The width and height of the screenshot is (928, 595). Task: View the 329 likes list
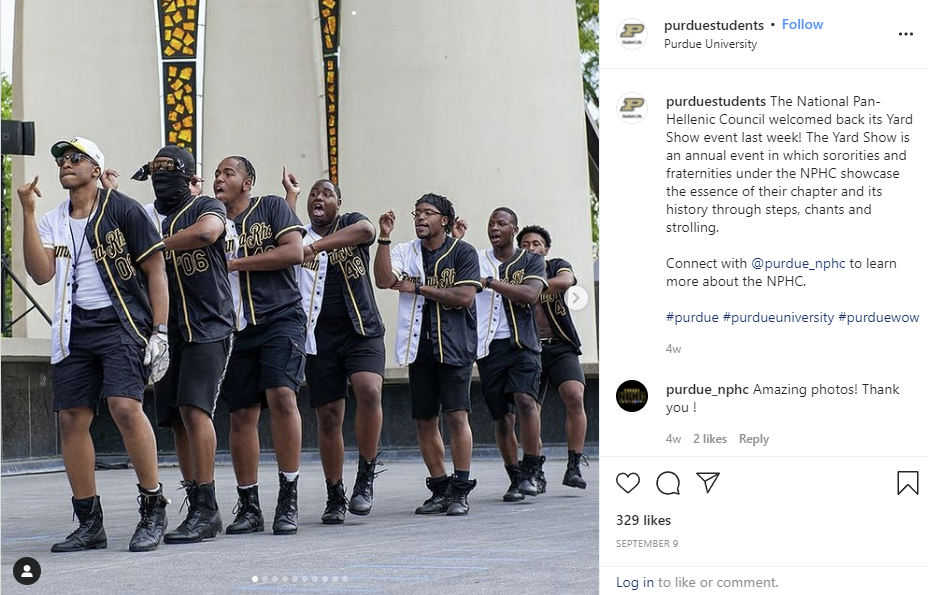[643, 520]
